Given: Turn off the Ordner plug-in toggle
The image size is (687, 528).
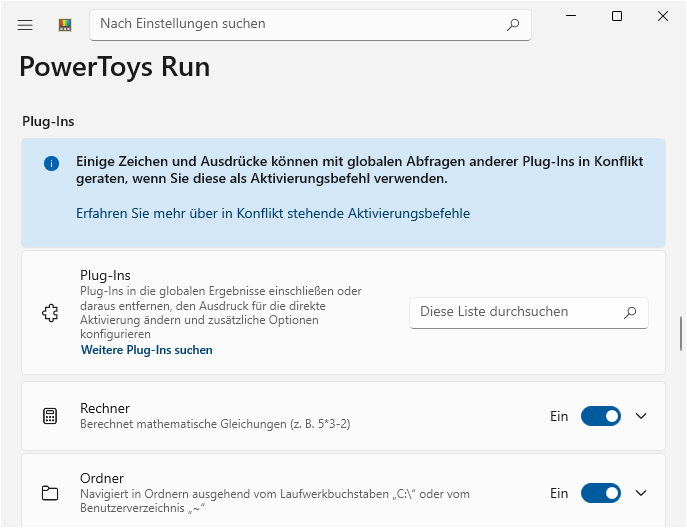Looking at the screenshot, I should pos(601,493).
